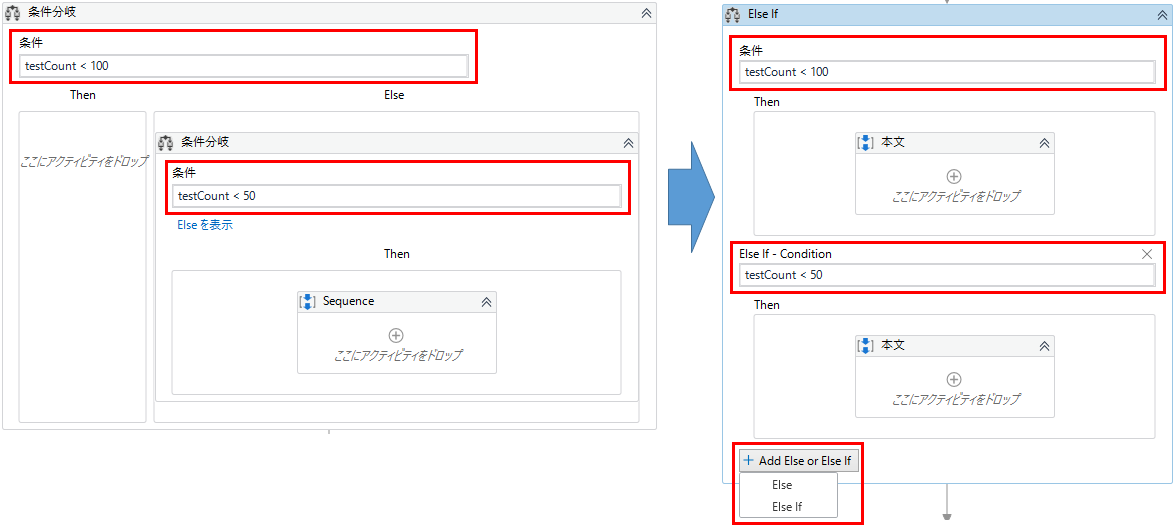Edit left testCount < 100 condition field

coord(244,66)
